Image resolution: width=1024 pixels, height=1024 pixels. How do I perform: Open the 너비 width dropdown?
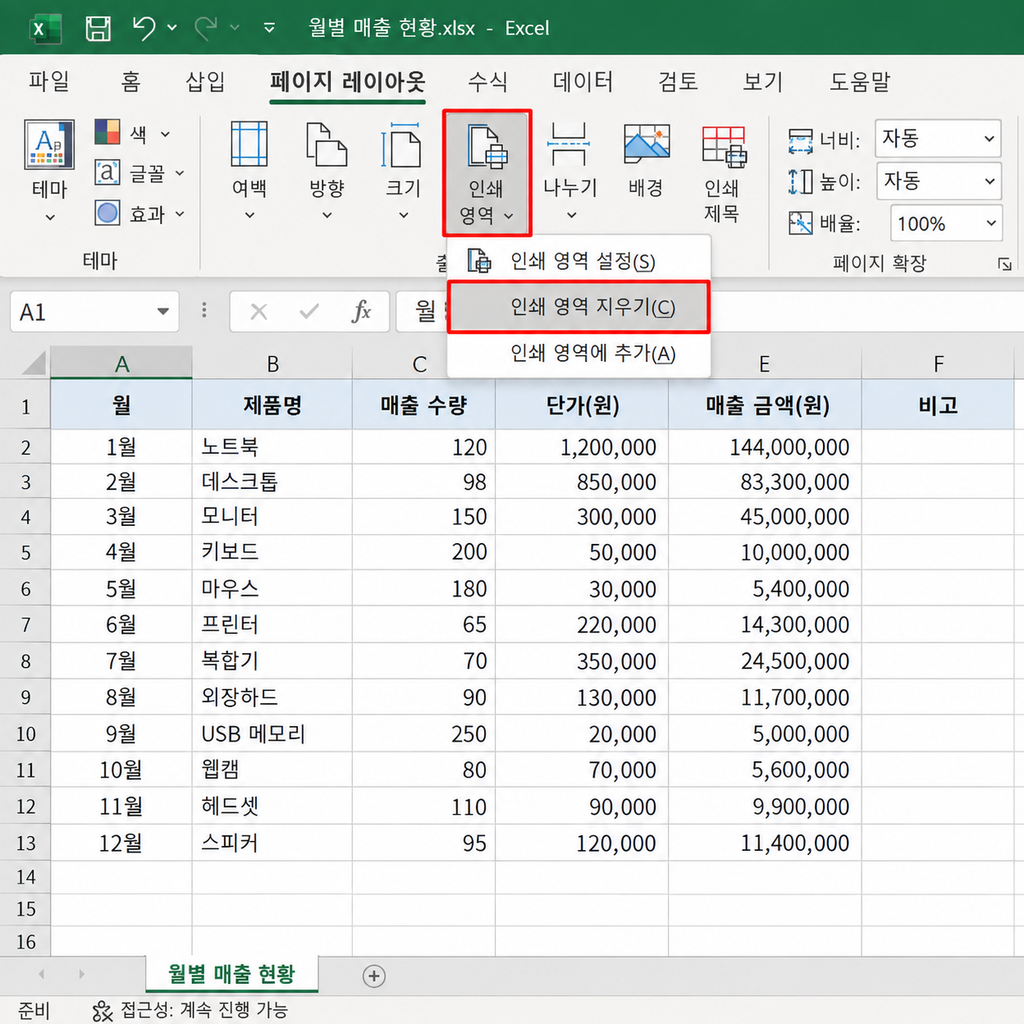(x=938, y=138)
